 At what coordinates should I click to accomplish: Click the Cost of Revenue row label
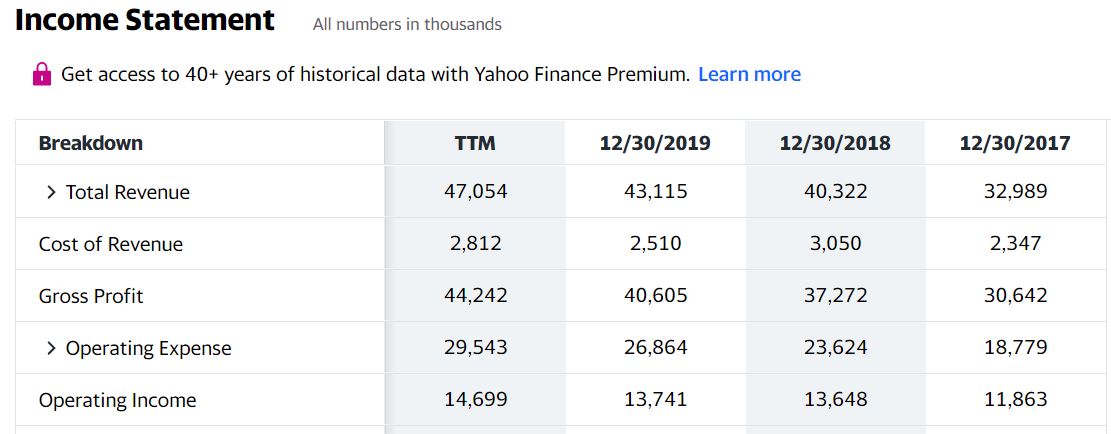(x=111, y=244)
